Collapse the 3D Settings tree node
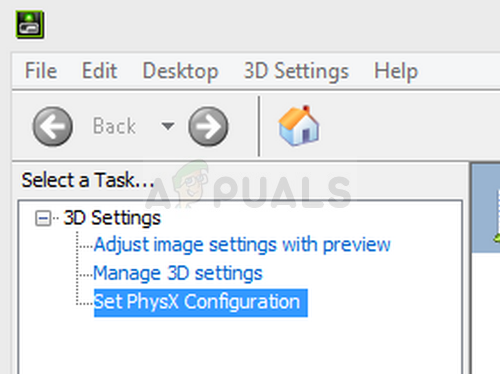Viewport: 500px width, 374px height. point(43,219)
